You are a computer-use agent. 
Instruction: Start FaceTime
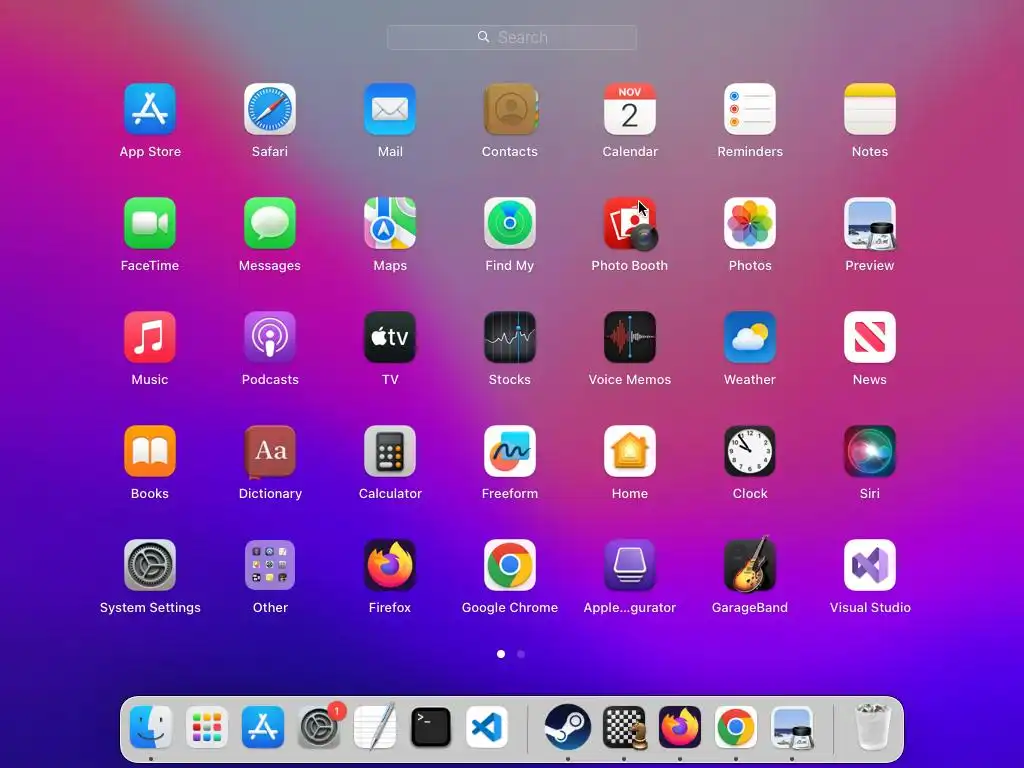tap(150, 223)
